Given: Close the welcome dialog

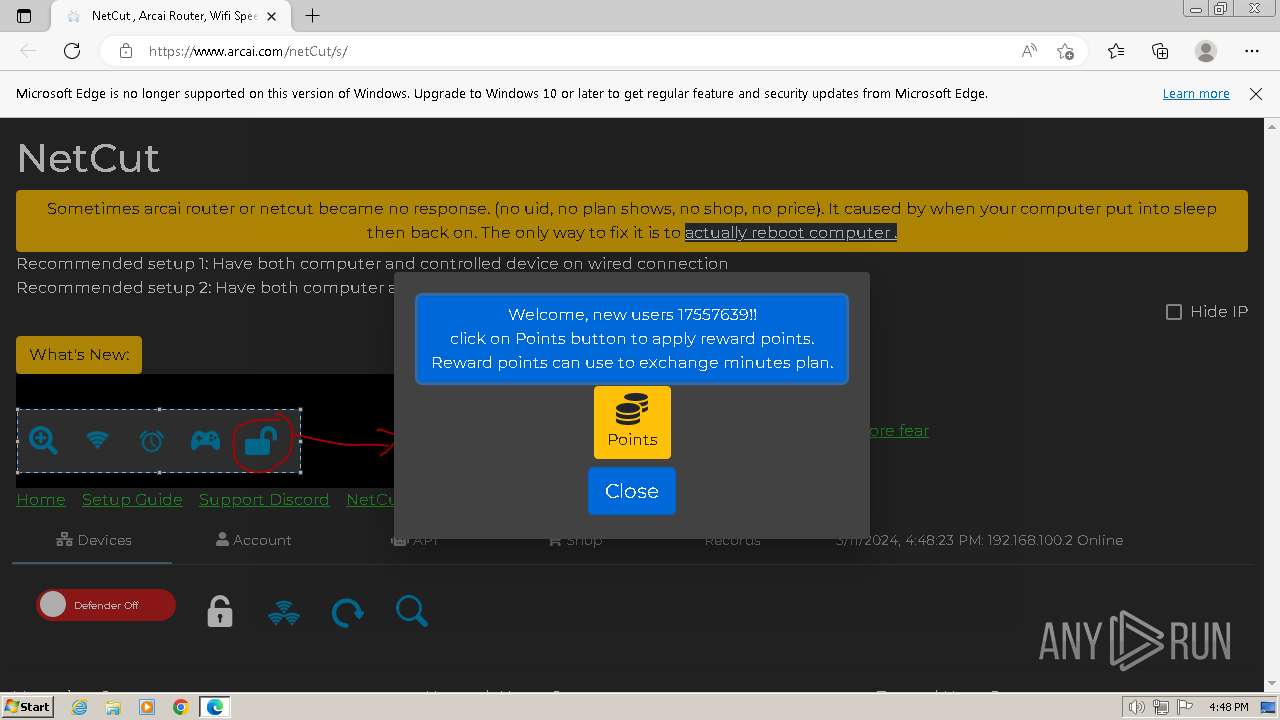Looking at the screenshot, I should tap(632, 491).
